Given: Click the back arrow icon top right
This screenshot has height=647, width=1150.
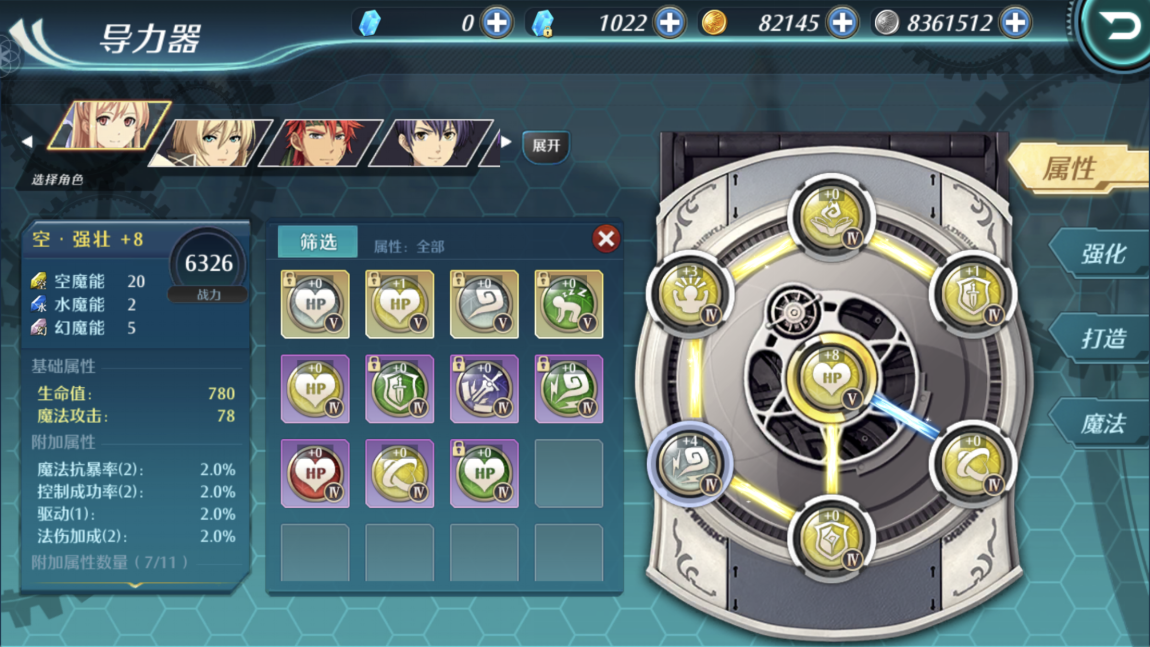Looking at the screenshot, I should coord(1118,28).
